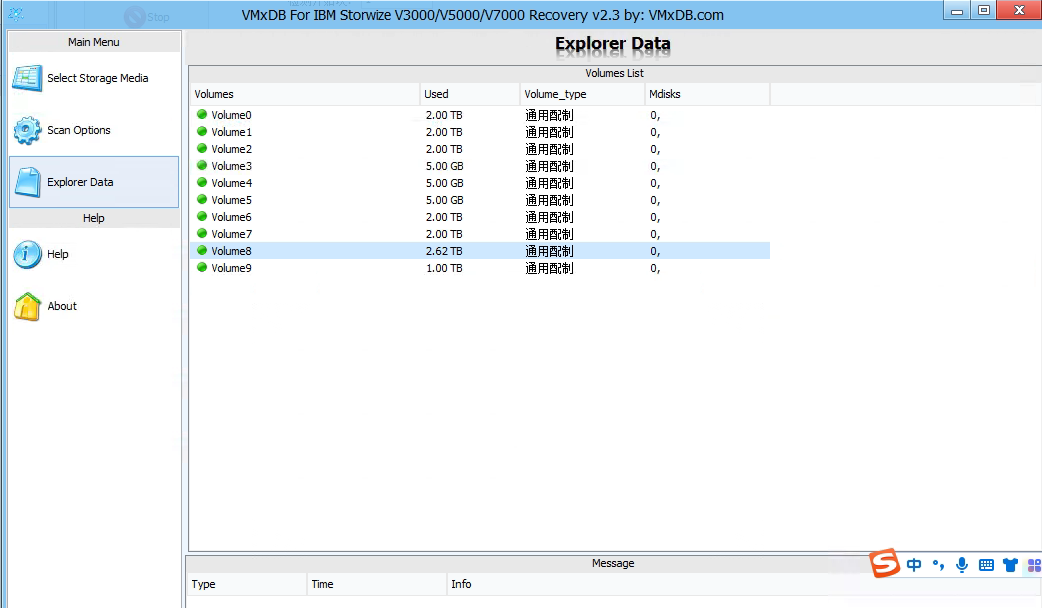Click the IME skin shirt icon
Image resolution: width=1042 pixels, height=608 pixels.
pyautogui.click(x=1011, y=565)
